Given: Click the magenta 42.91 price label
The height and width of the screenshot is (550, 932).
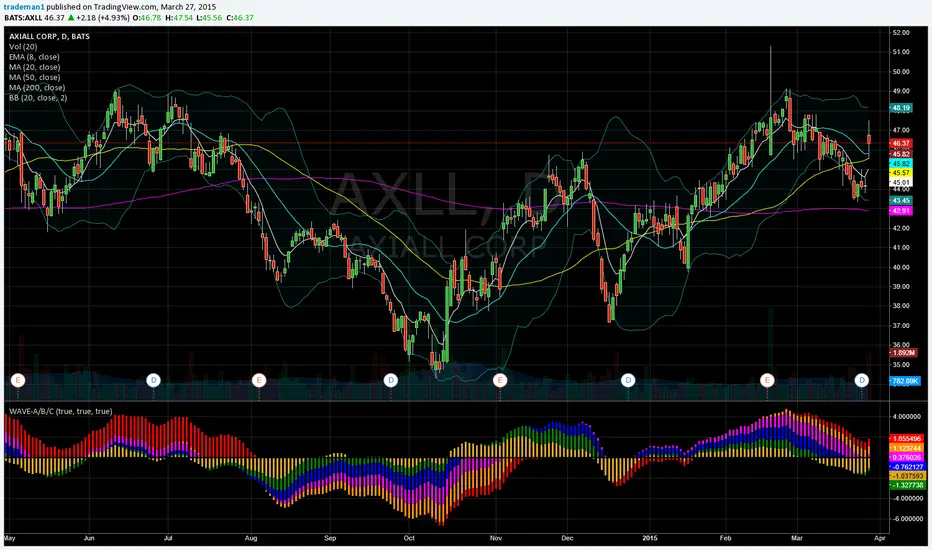Looking at the screenshot, I should tap(900, 211).
